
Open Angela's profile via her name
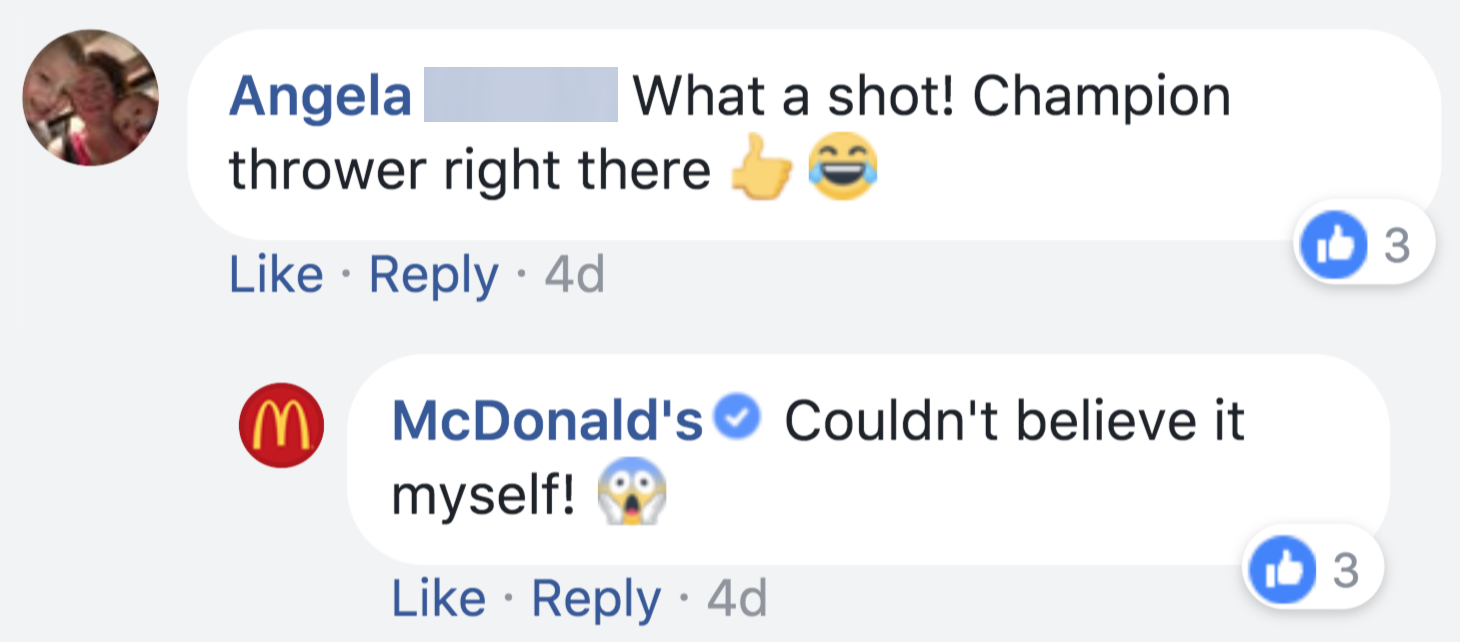point(320,97)
